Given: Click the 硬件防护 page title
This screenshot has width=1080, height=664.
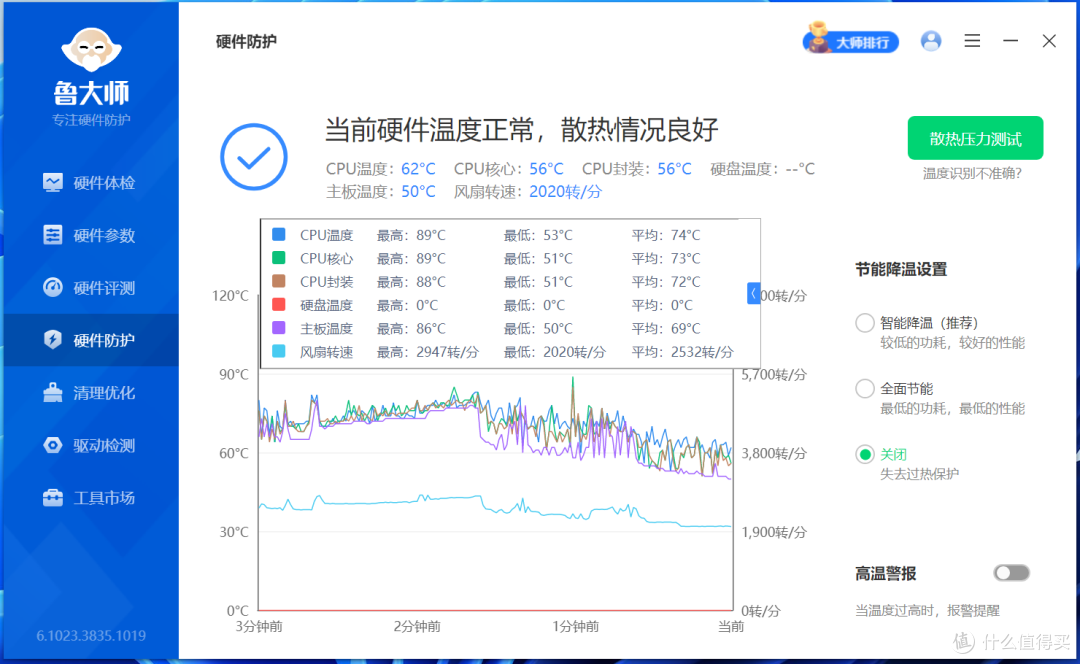Looking at the screenshot, I should 246,41.
